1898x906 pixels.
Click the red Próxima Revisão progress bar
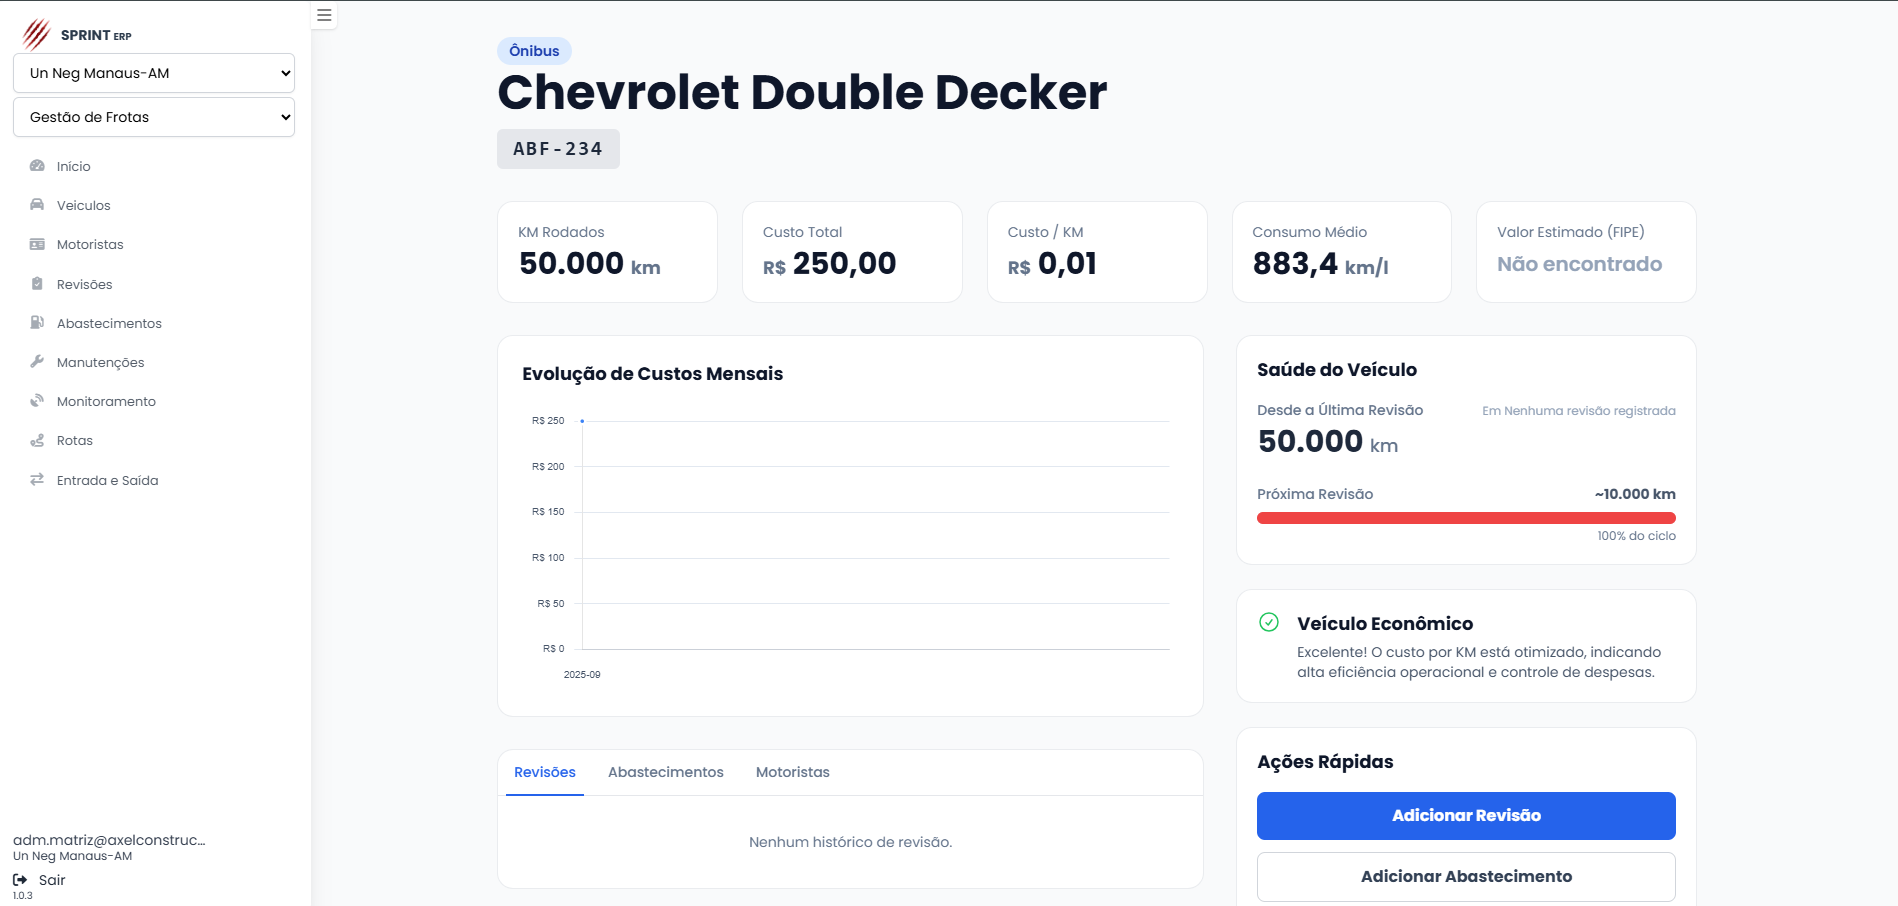tap(1466, 518)
